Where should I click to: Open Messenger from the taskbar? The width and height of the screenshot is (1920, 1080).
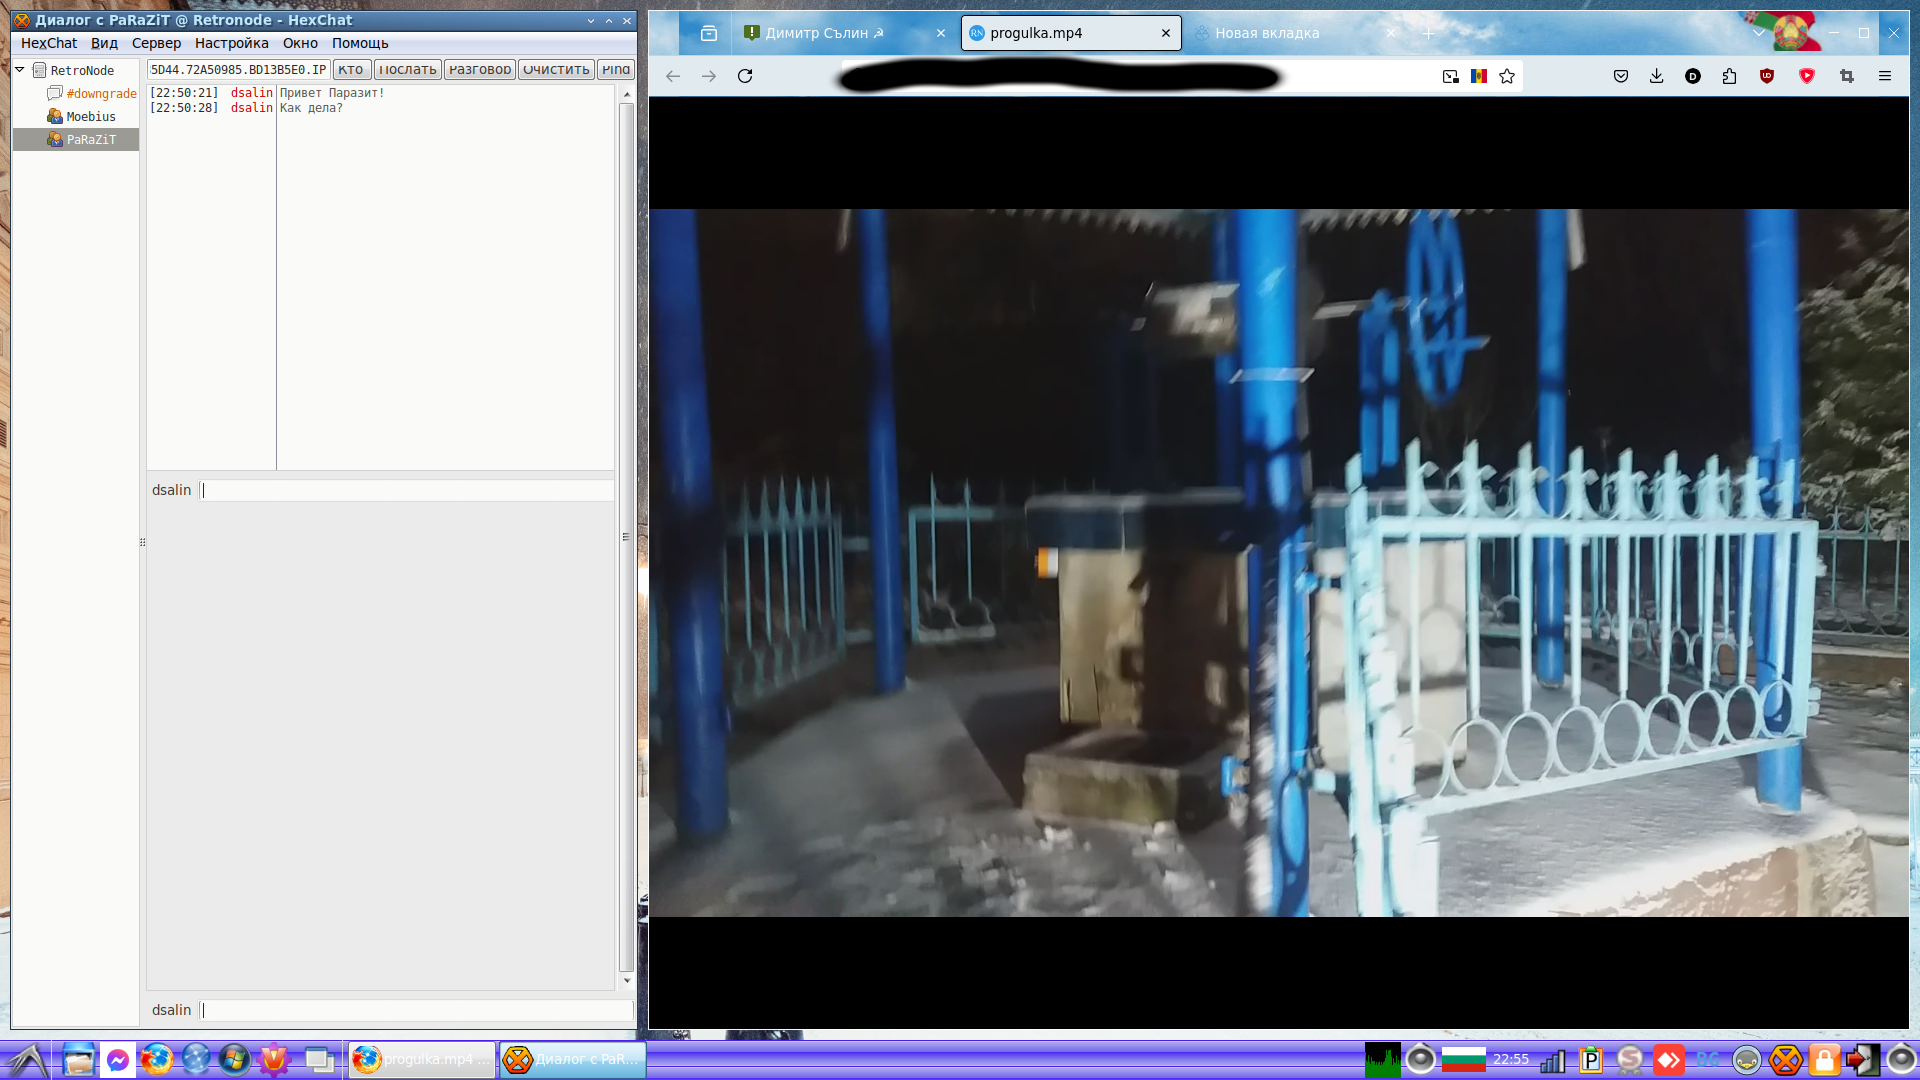tap(118, 1060)
